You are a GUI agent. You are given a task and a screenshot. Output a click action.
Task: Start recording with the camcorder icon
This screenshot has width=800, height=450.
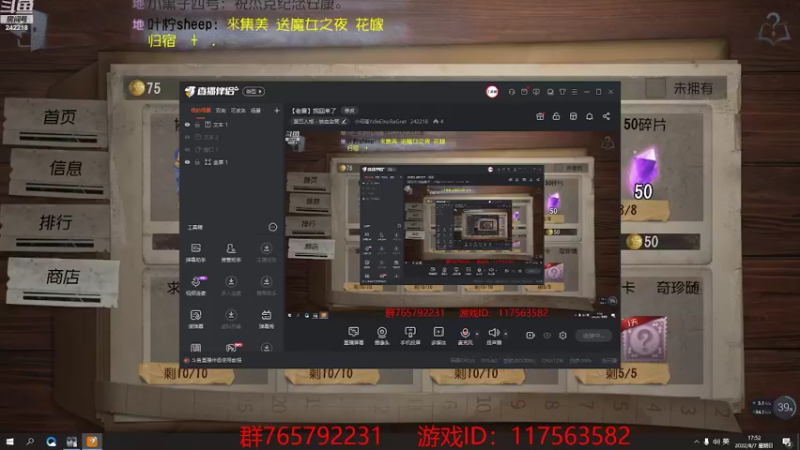click(x=531, y=335)
